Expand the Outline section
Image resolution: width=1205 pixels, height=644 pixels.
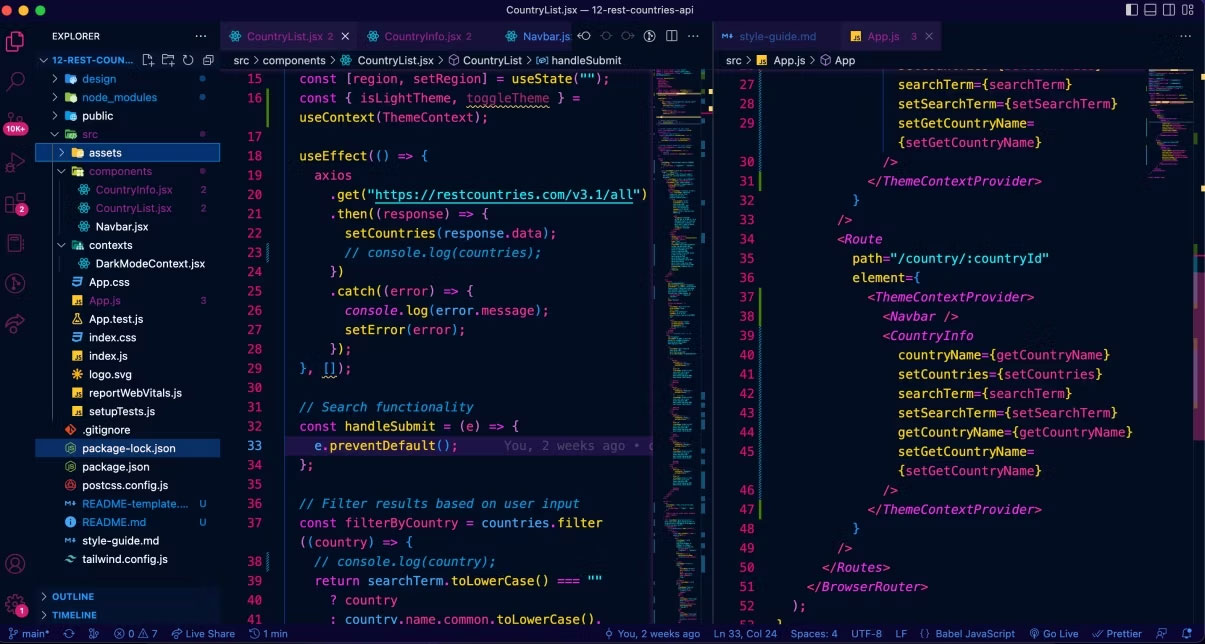tap(70, 596)
